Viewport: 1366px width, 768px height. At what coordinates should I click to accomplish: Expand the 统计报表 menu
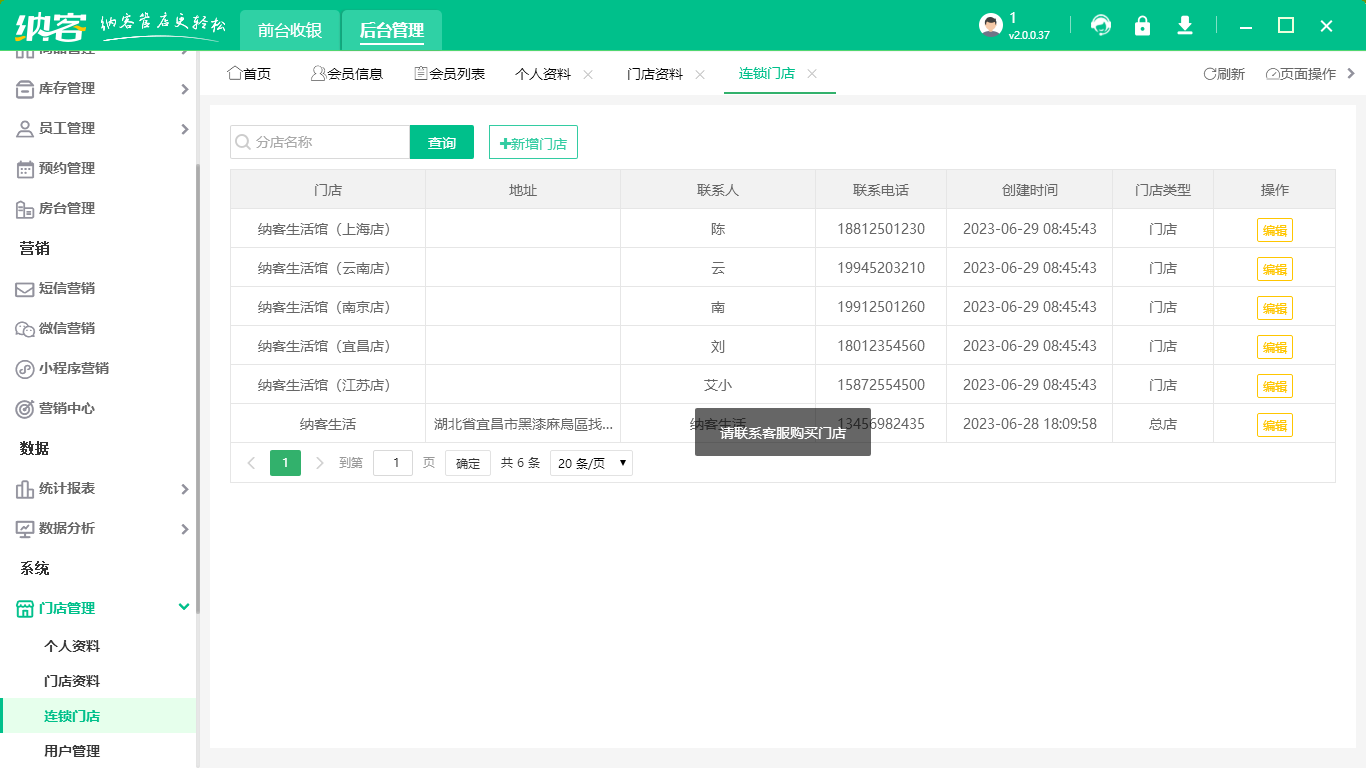coord(100,488)
